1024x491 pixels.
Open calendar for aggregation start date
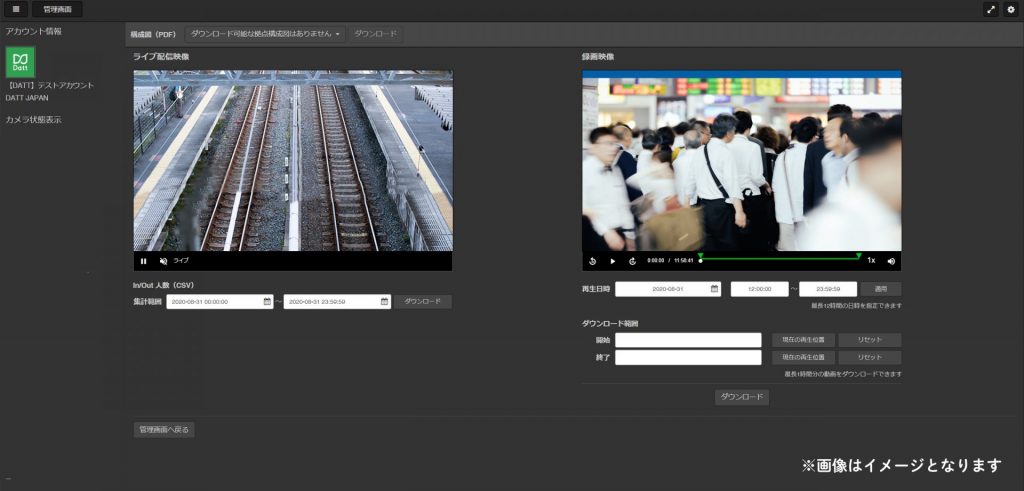click(x=267, y=301)
